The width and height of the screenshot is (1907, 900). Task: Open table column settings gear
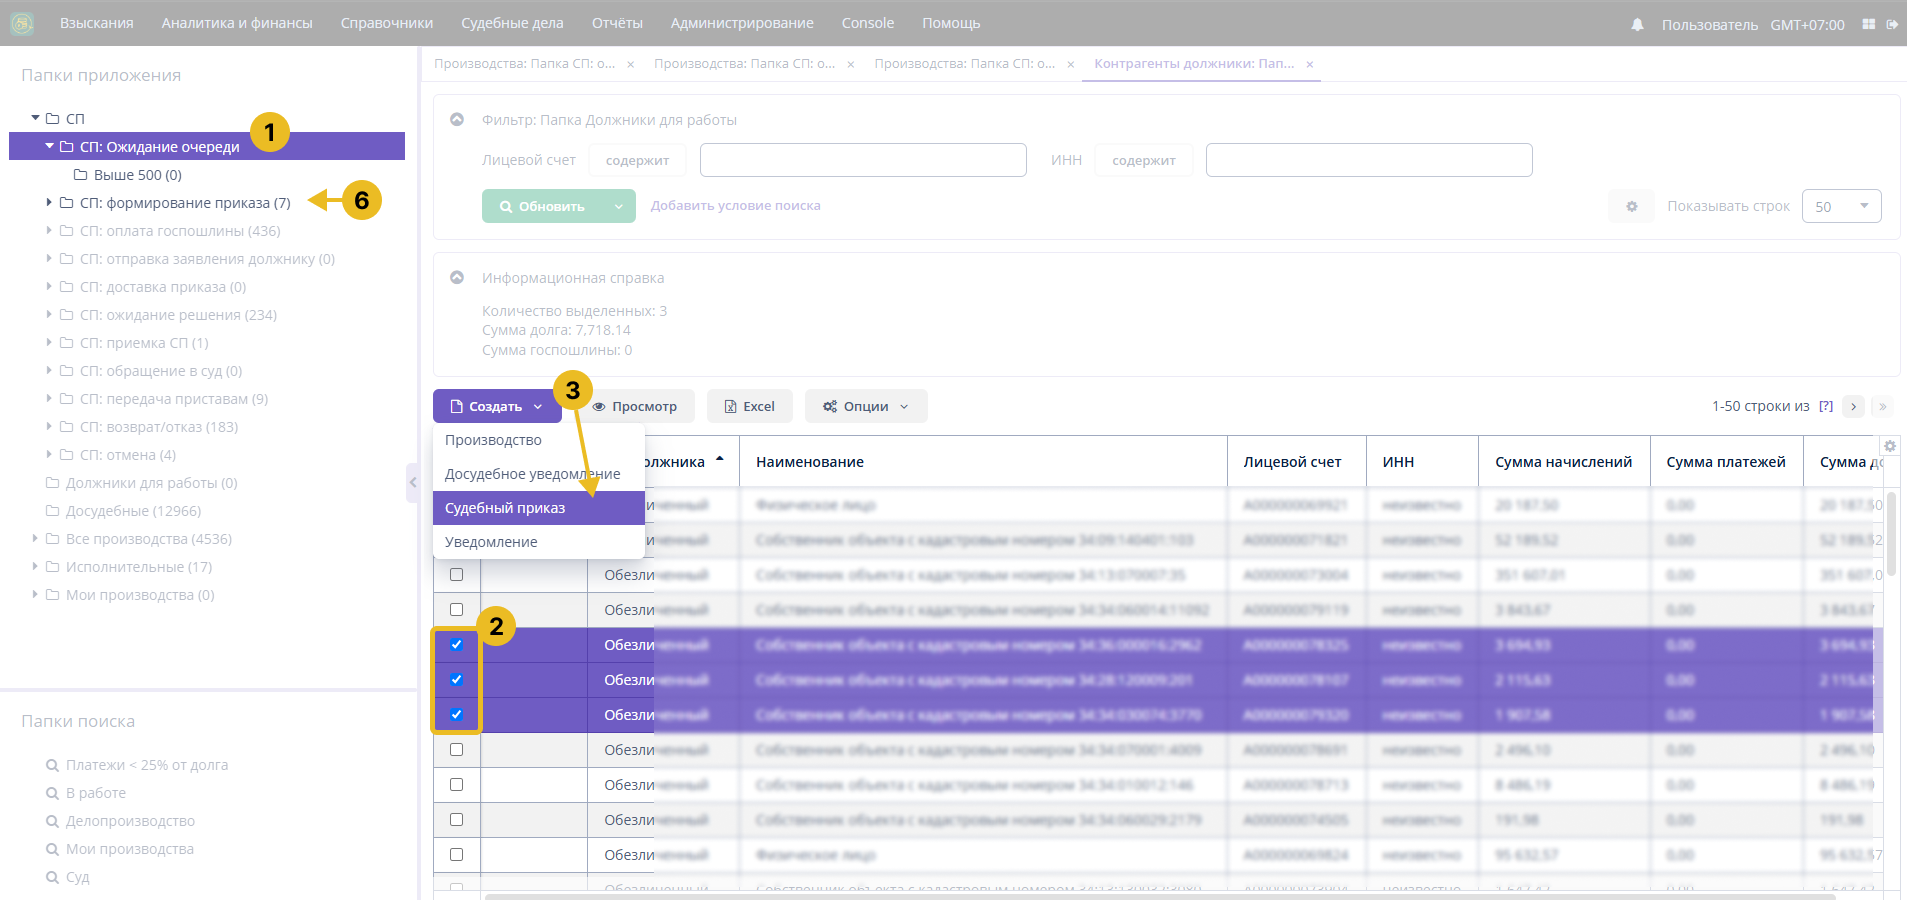pos(1889,446)
